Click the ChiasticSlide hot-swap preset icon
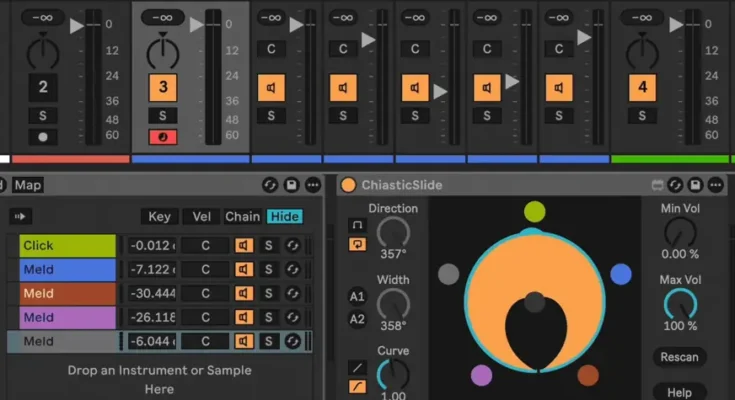This screenshot has height=400, width=735. coord(675,185)
